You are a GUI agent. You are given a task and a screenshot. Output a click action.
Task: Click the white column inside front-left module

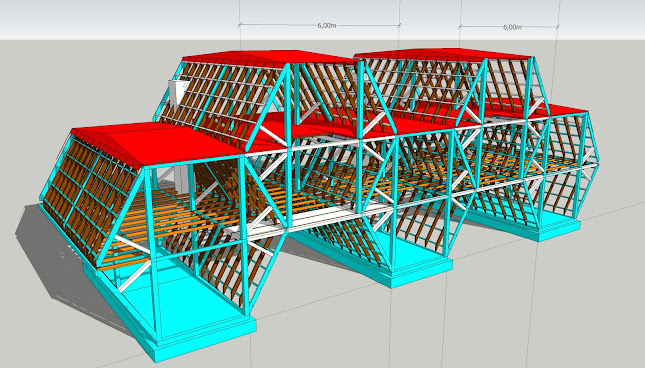(181, 178)
